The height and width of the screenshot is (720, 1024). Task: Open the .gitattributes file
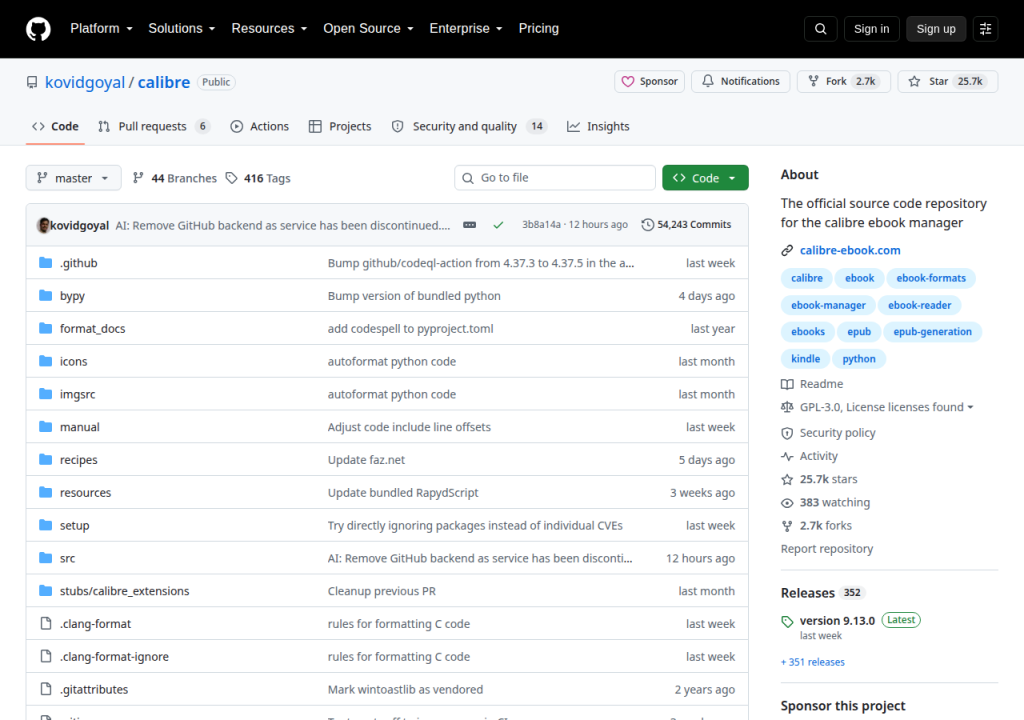pyautogui.click(x=94, y=689)
